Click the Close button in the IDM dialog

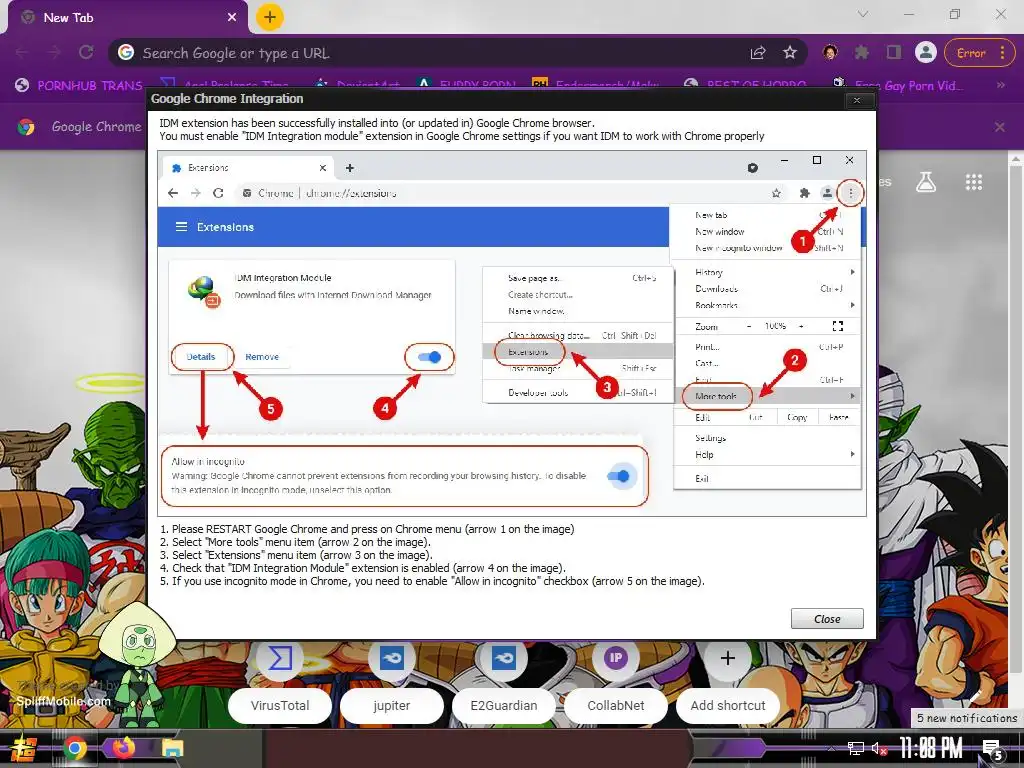pyautogui.click(x=827, y=618)
